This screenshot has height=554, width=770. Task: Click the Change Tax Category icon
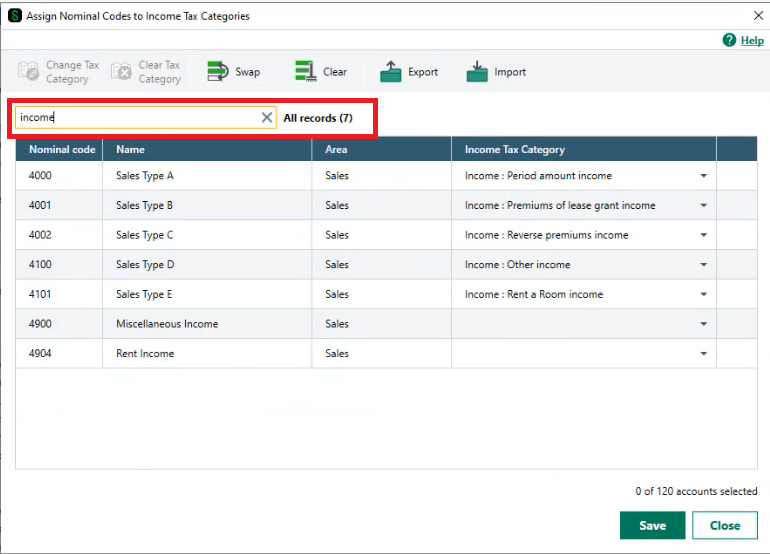click(28, 72)
